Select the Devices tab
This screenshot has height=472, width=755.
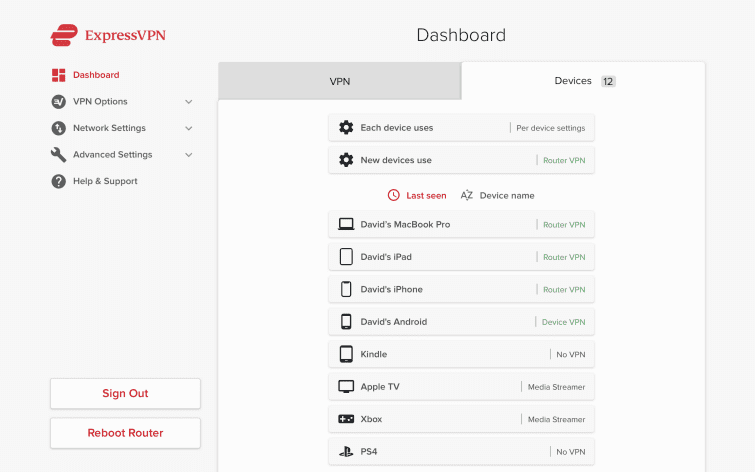pos(583,81)
